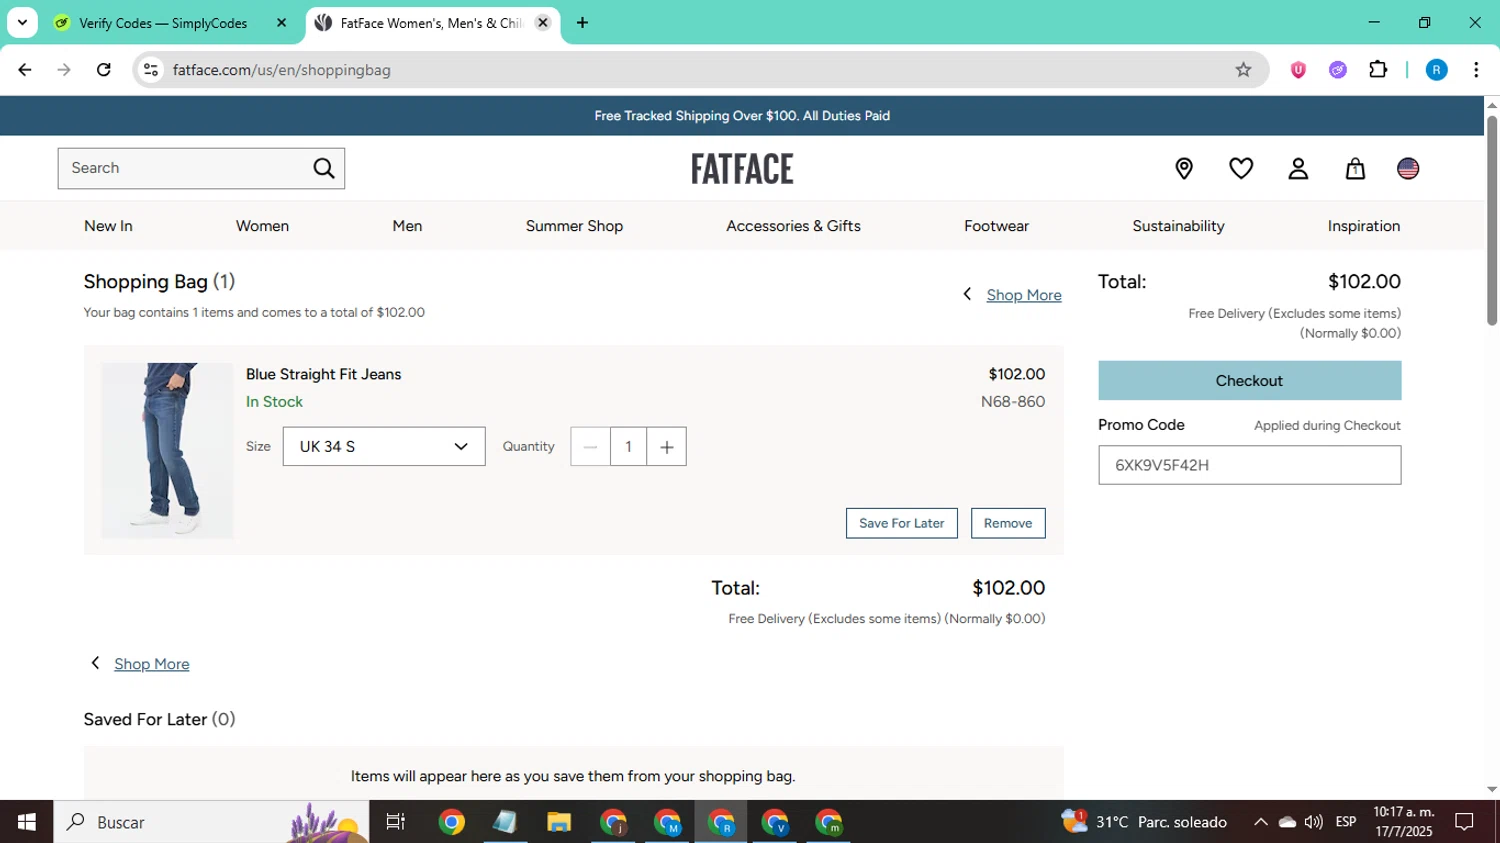
Task: Open the first Chrome taskbar icon
Action: tap(452, 822)
